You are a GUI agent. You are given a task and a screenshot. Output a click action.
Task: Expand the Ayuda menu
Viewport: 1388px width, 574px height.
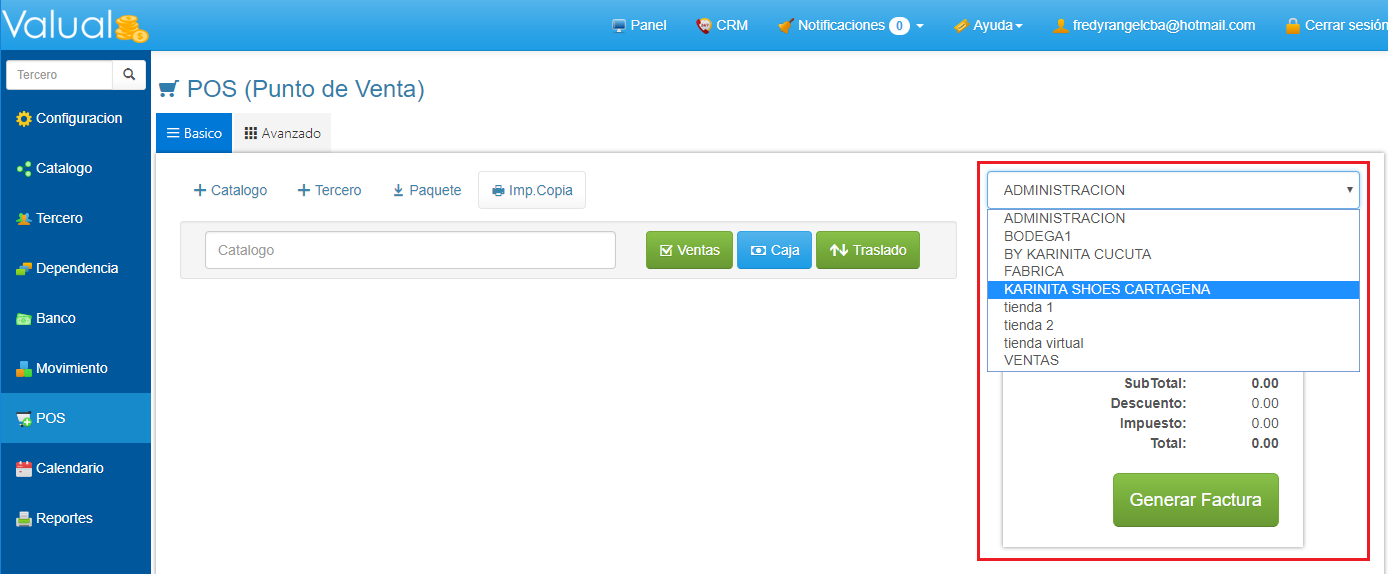[x=988, y=25]
